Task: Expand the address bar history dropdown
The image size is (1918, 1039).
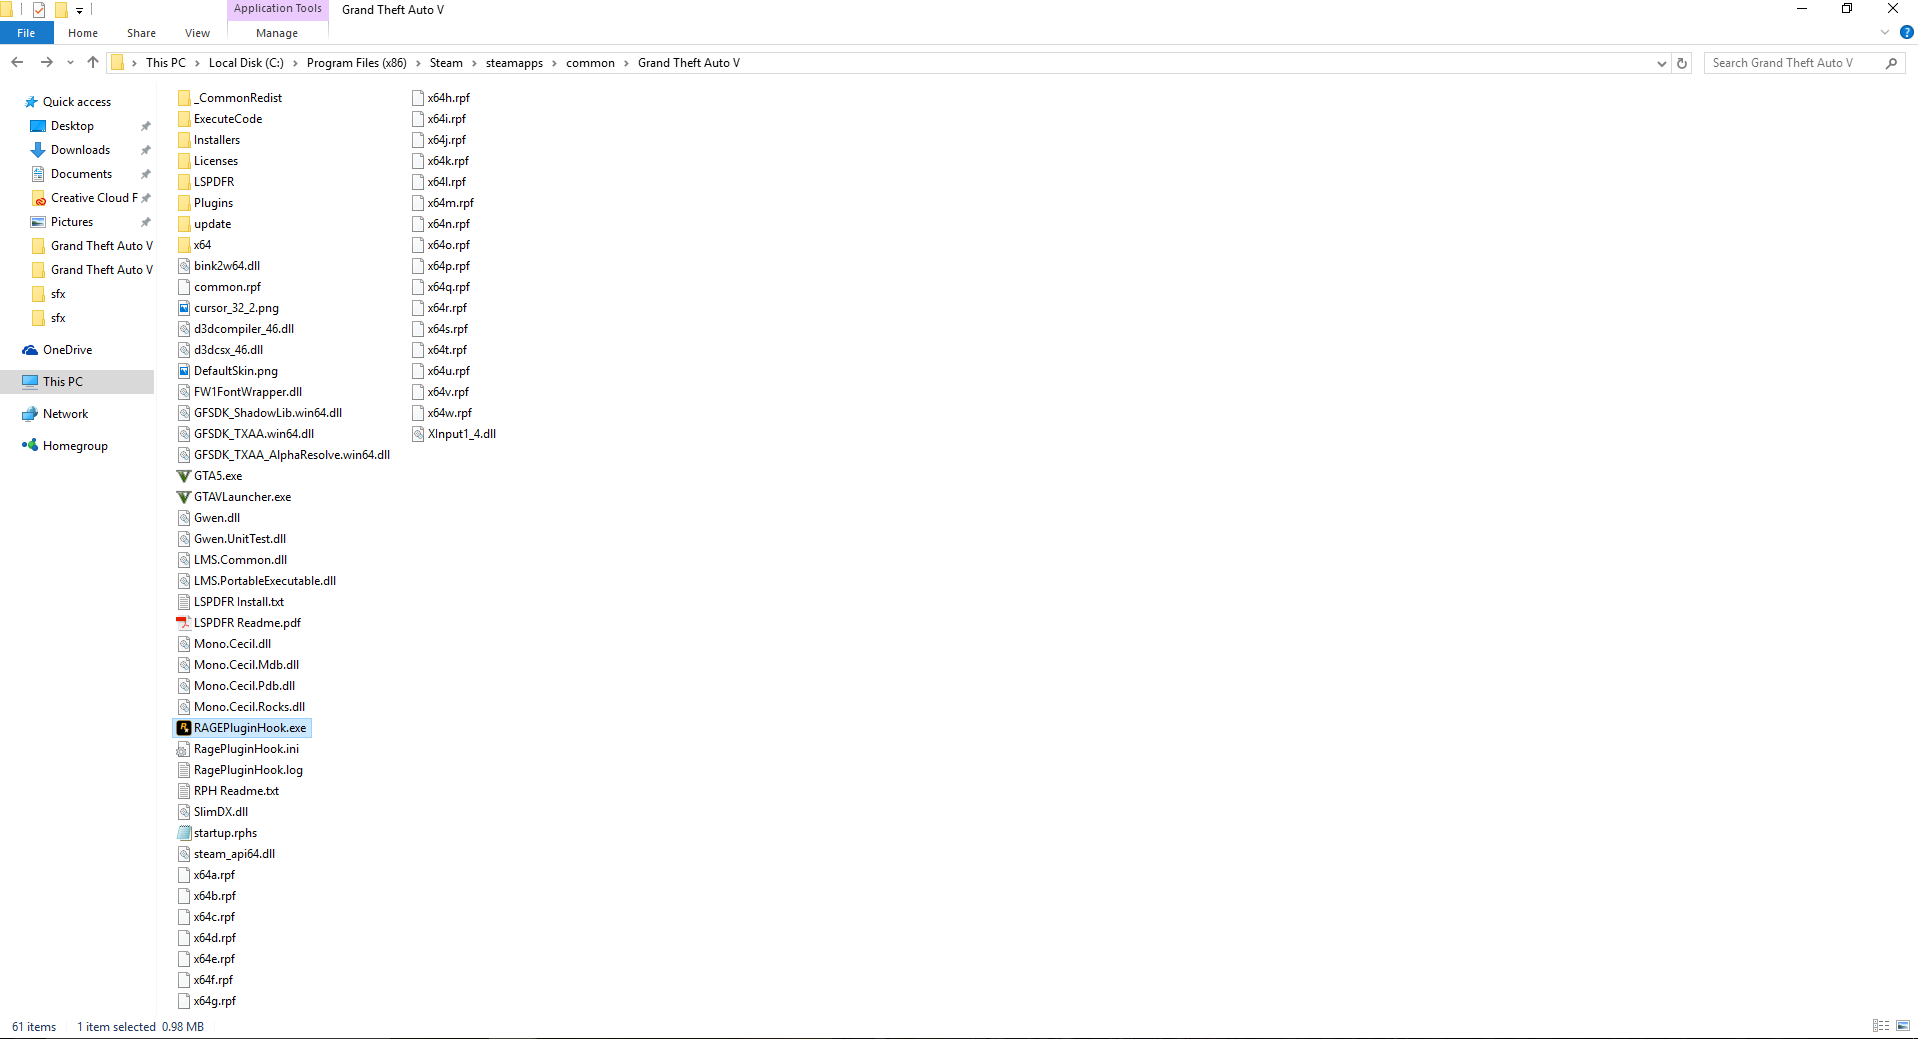Action: click(1662, 63)
